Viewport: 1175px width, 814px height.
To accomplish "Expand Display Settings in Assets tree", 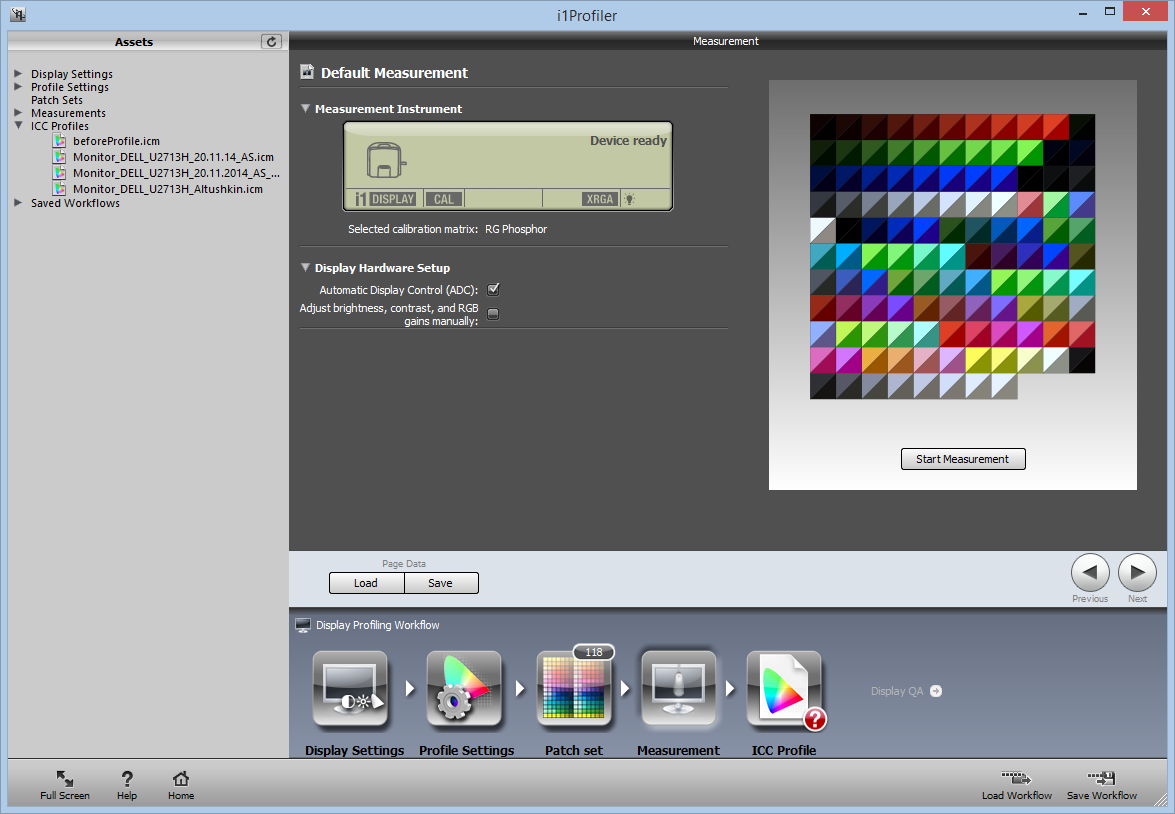I will tap(18, 73).
